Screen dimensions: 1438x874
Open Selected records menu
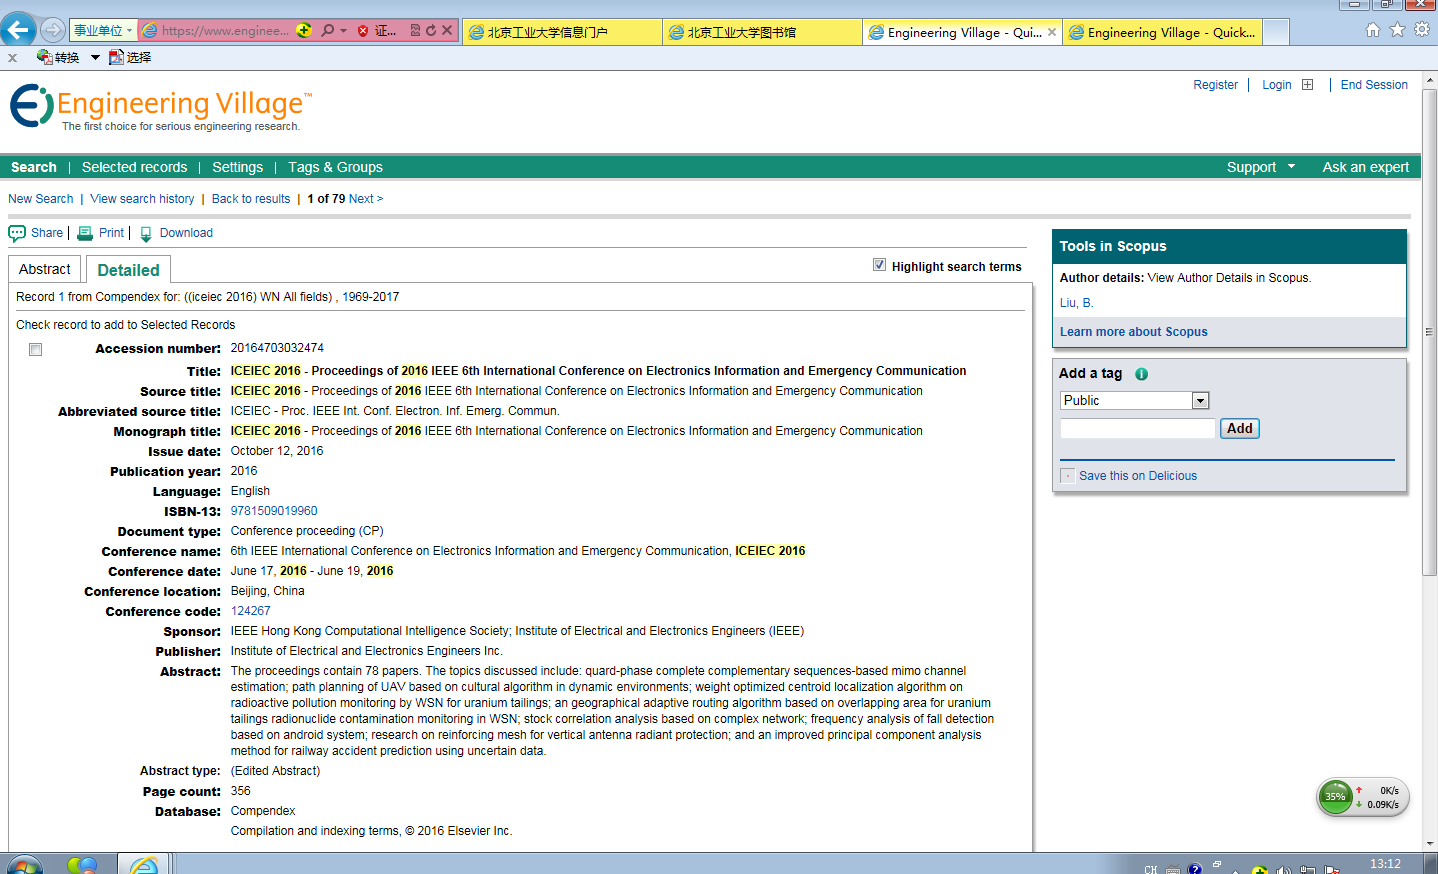(x=134, y=167)
